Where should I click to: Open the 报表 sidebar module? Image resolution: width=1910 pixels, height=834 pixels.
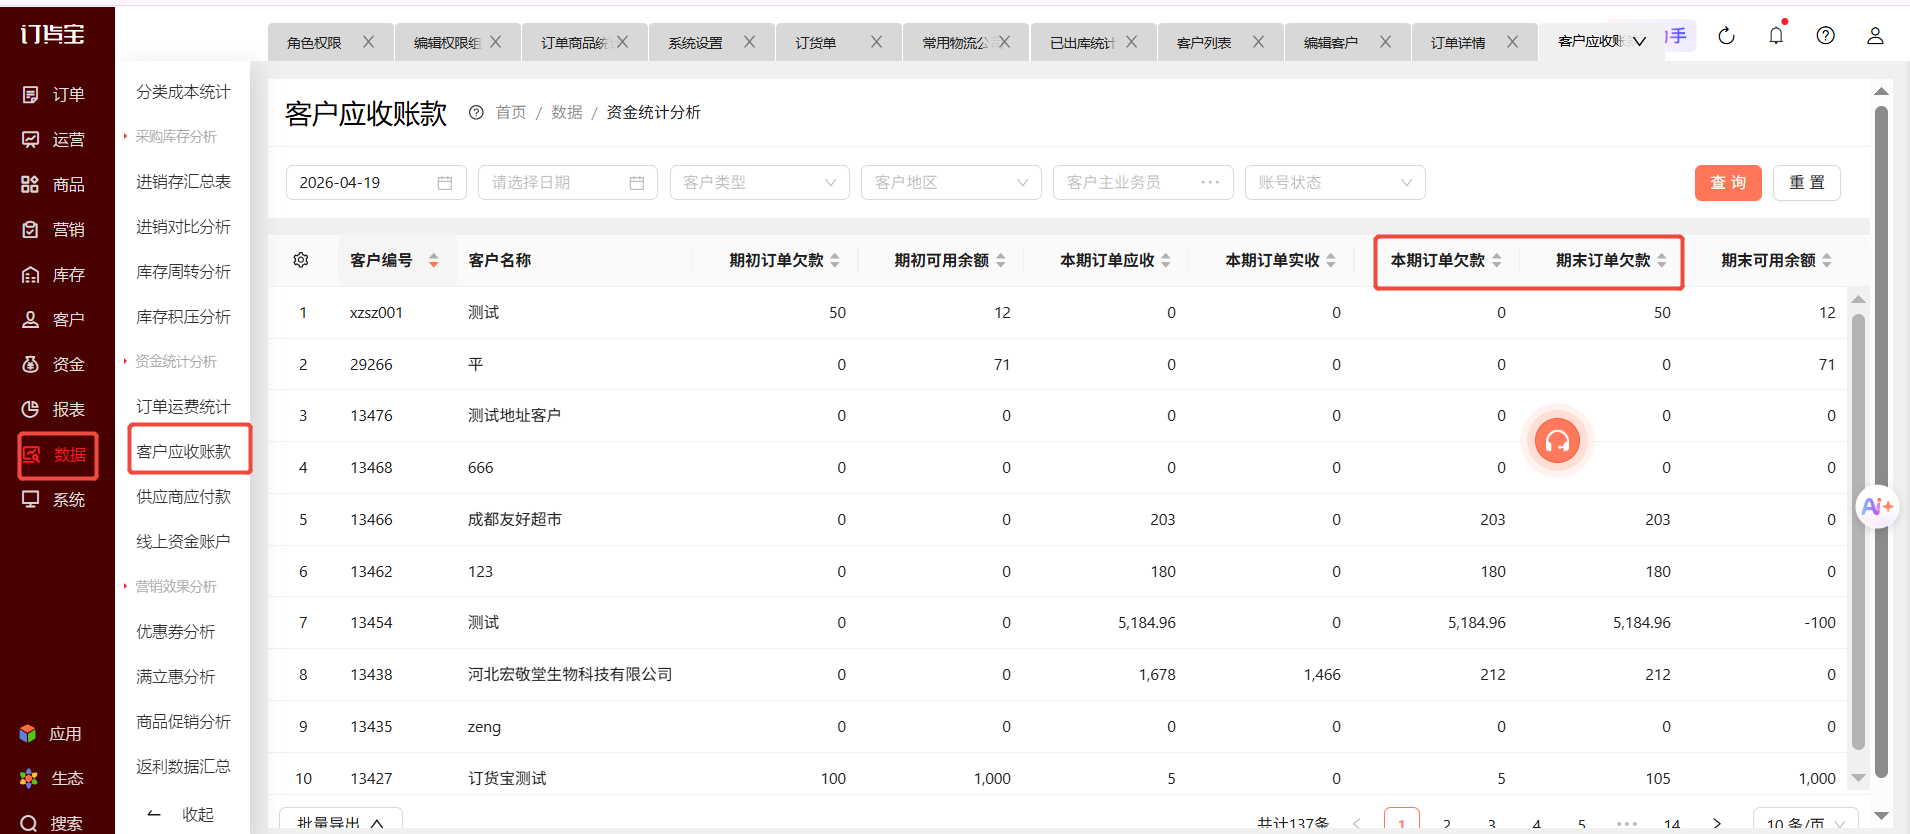[55, 409]
